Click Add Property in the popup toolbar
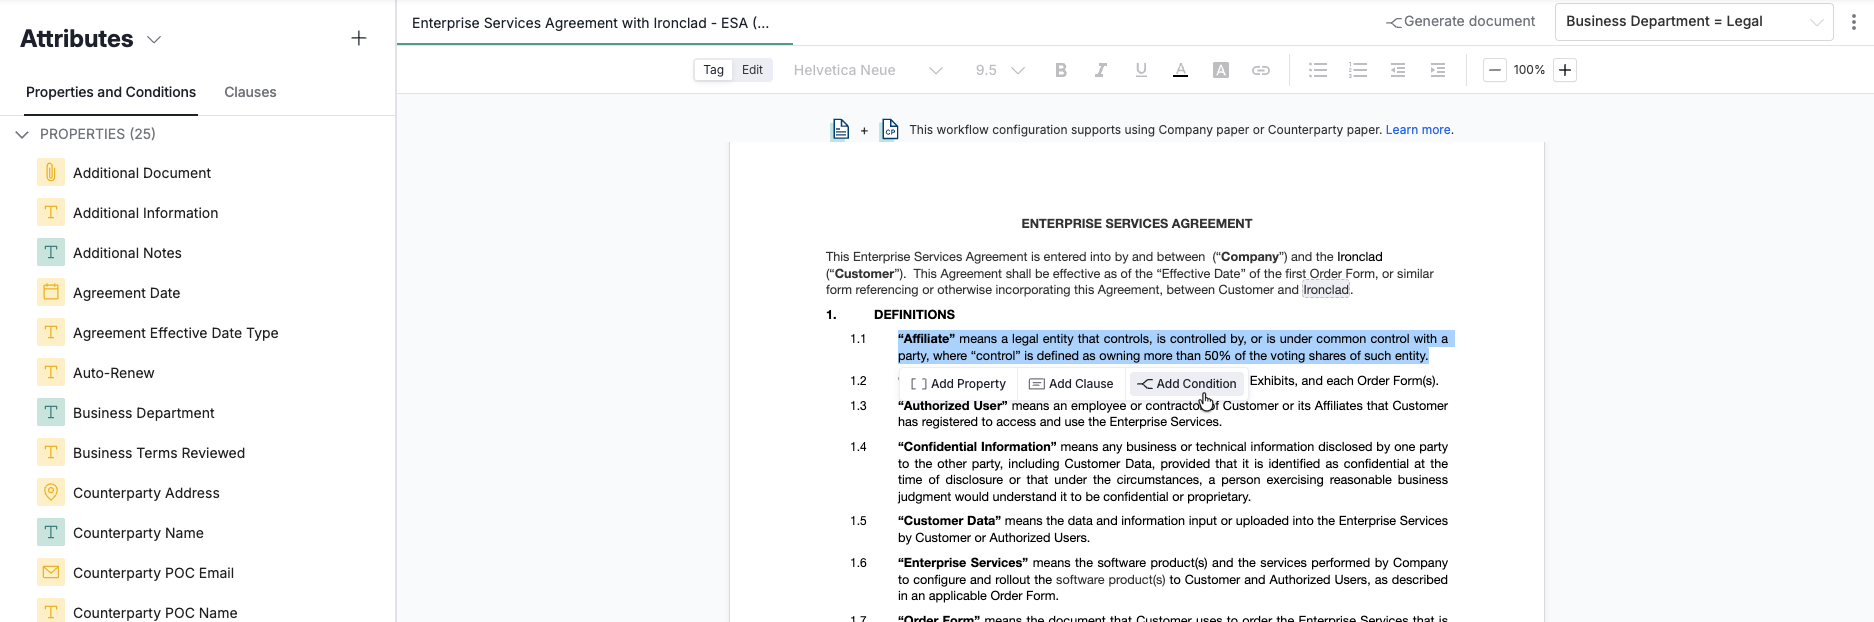This screenshot has width=1874, height=622. 958,384
